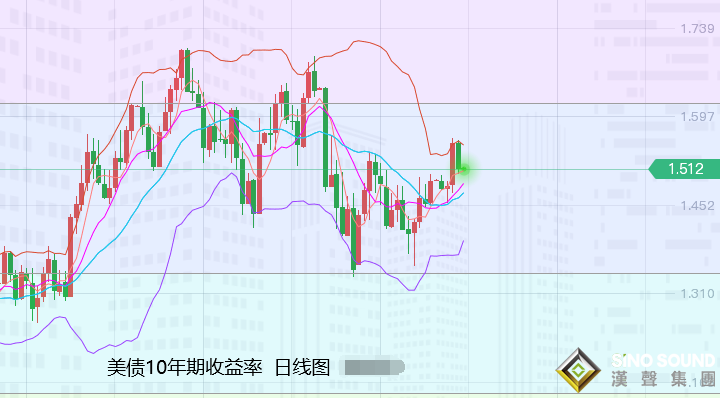Click the green horizontal current price line
720x398 pixels.
(x=321, y=169)
